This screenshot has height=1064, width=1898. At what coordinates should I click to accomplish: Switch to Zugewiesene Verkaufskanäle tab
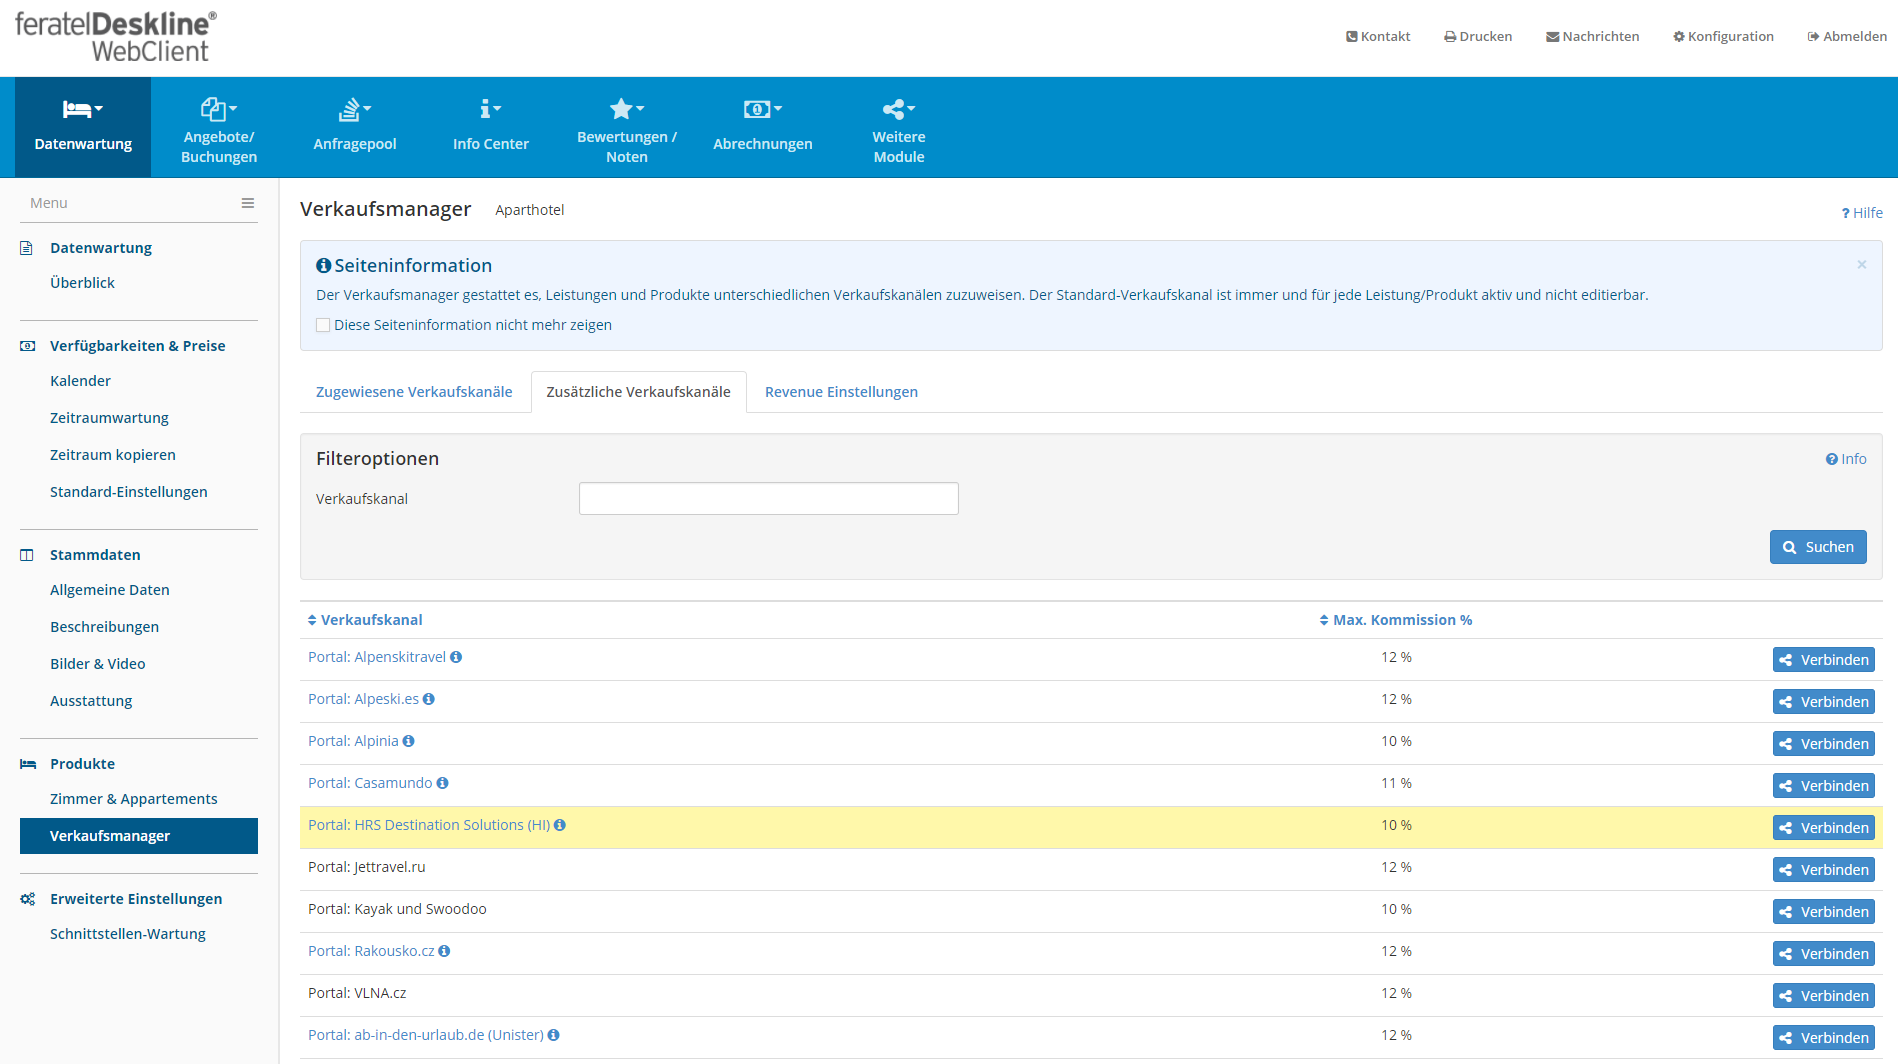[414, 392]
